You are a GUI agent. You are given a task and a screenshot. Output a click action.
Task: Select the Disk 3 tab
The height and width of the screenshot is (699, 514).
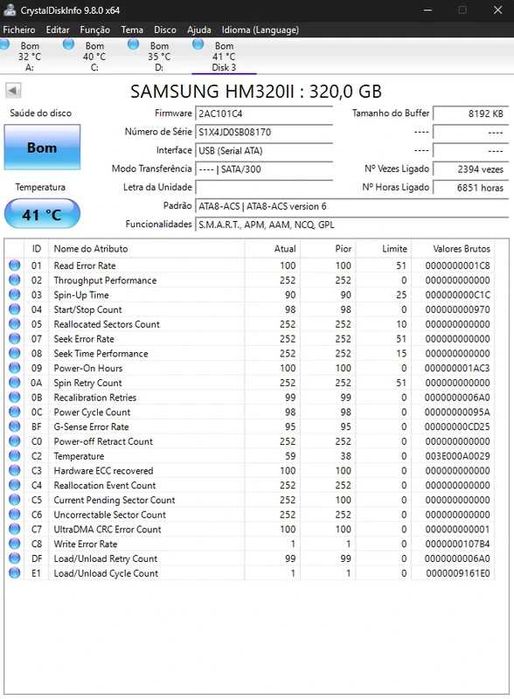pyautogui.click(x=223, y=56)
